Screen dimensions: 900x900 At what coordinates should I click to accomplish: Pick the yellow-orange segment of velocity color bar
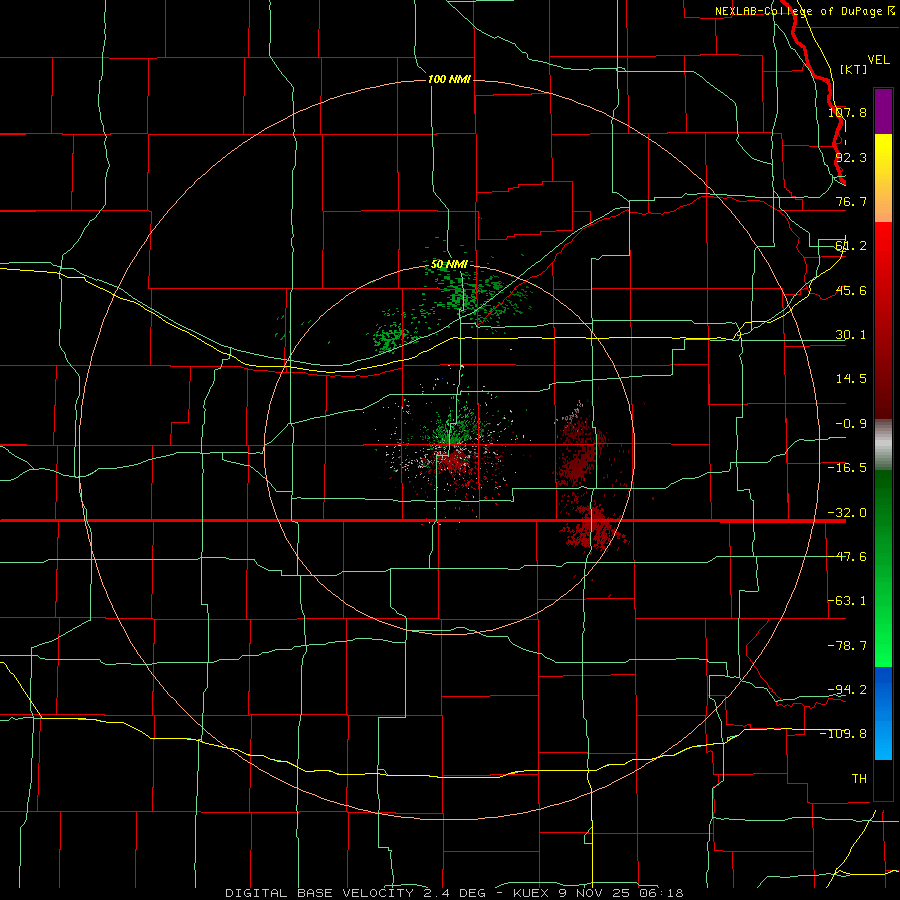[883, 178]
